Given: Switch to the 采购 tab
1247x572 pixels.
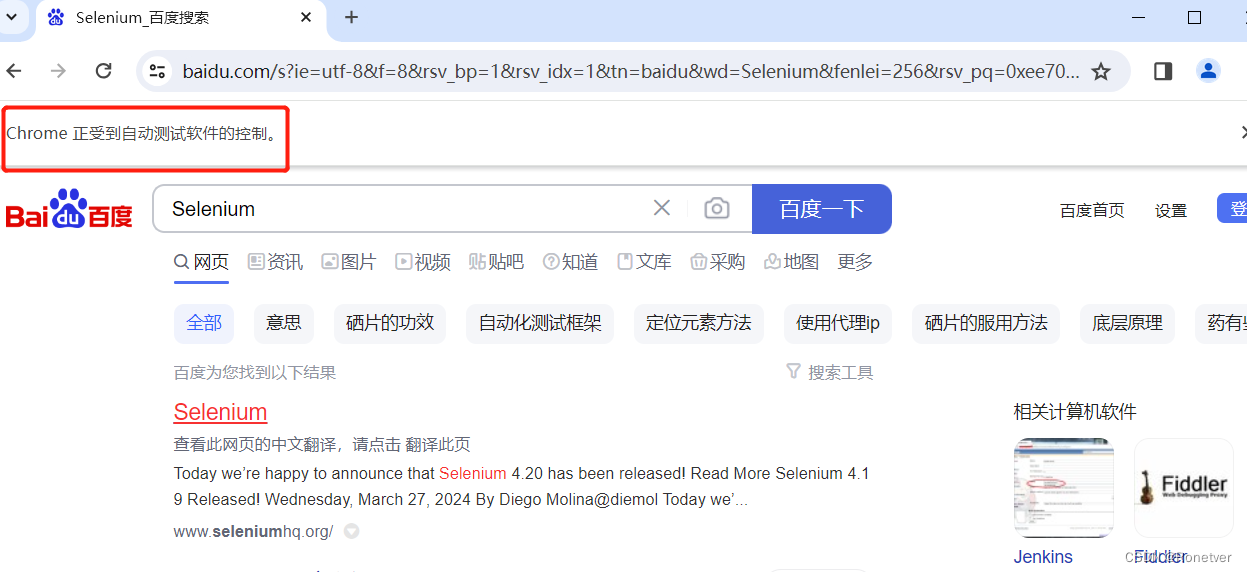Looking at the screenshot, I should (x=718, y=262).
